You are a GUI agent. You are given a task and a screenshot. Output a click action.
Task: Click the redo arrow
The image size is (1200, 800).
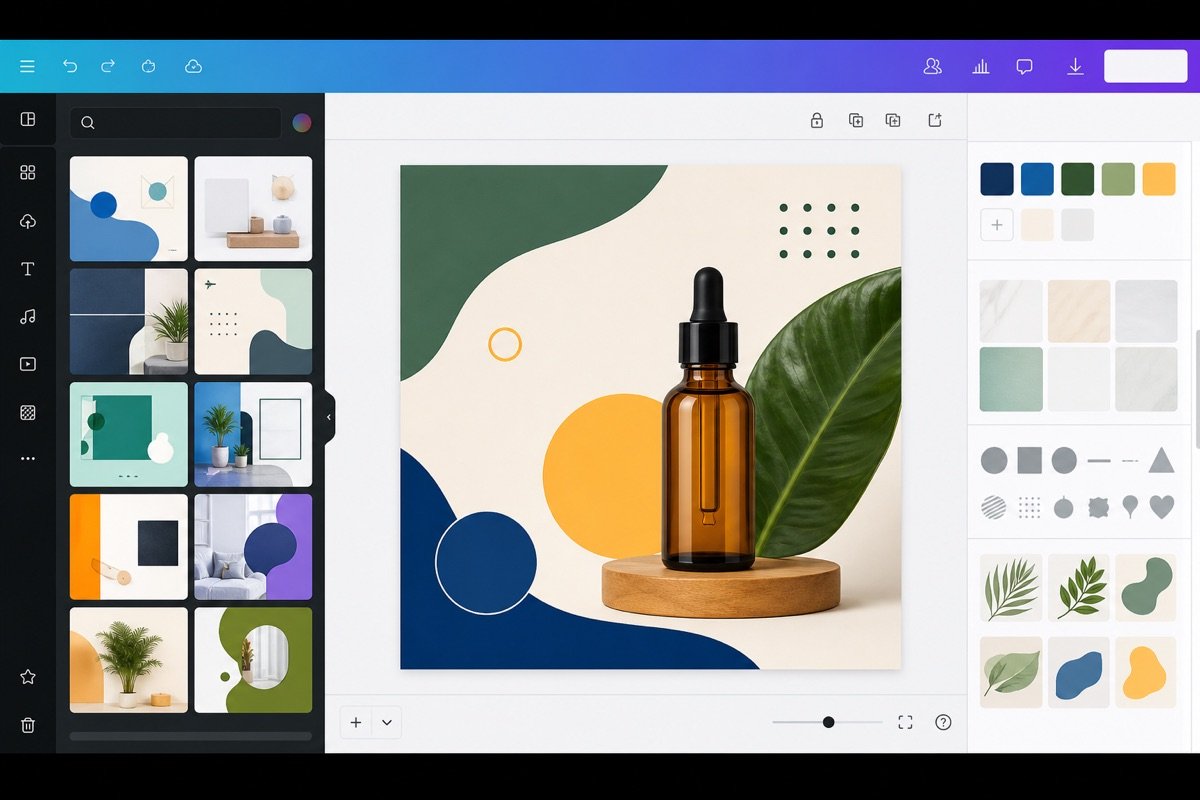coord(108,66)
